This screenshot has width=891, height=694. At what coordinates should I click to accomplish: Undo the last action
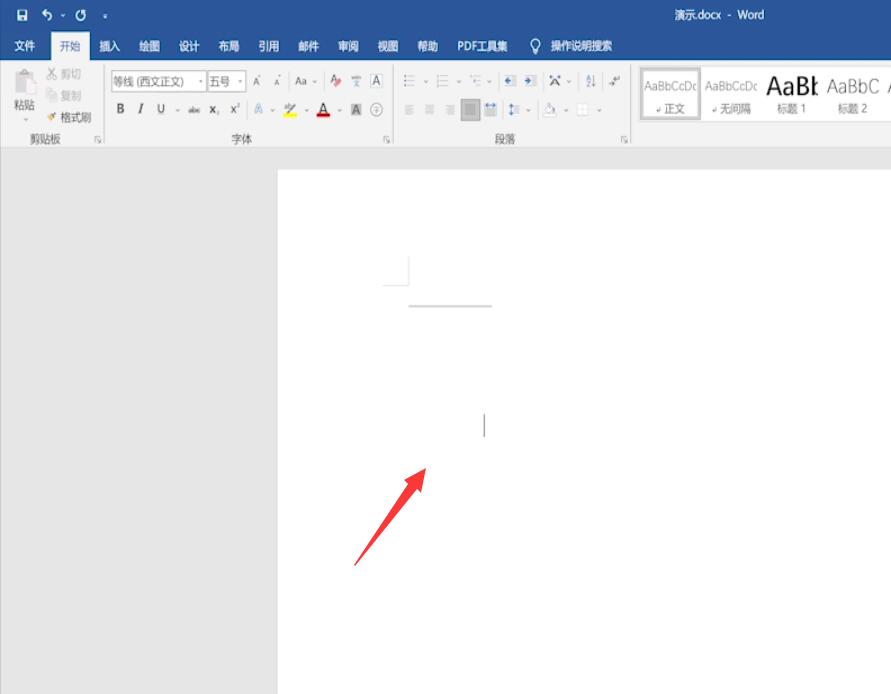(x=47, y=15)
